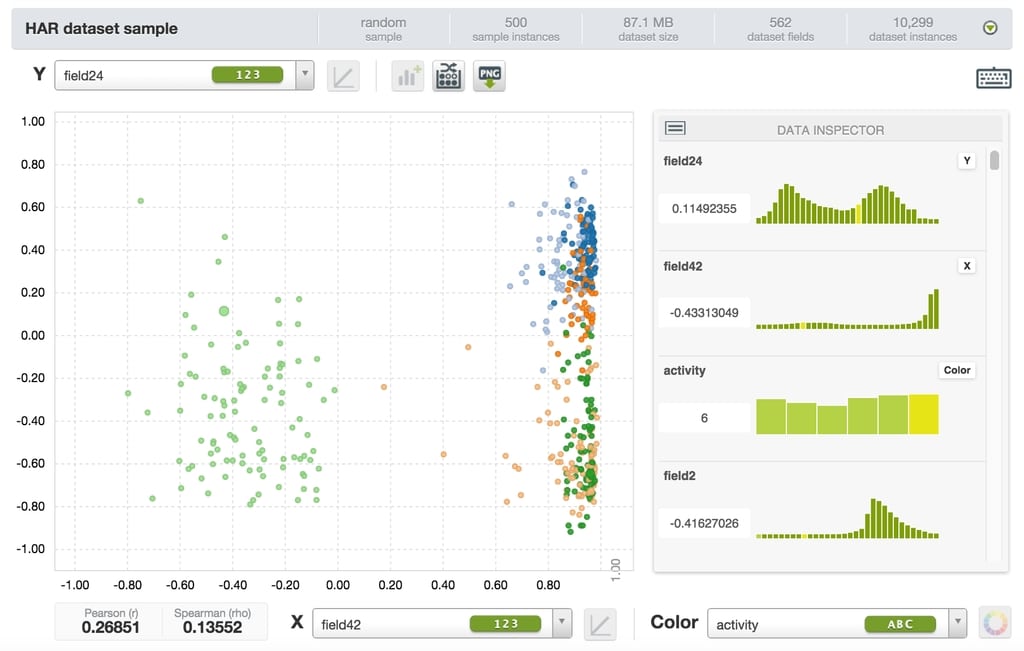Toggle the Y badge on field24
The height and width of the screenshot is (651, 1024).
coord(966,161)
